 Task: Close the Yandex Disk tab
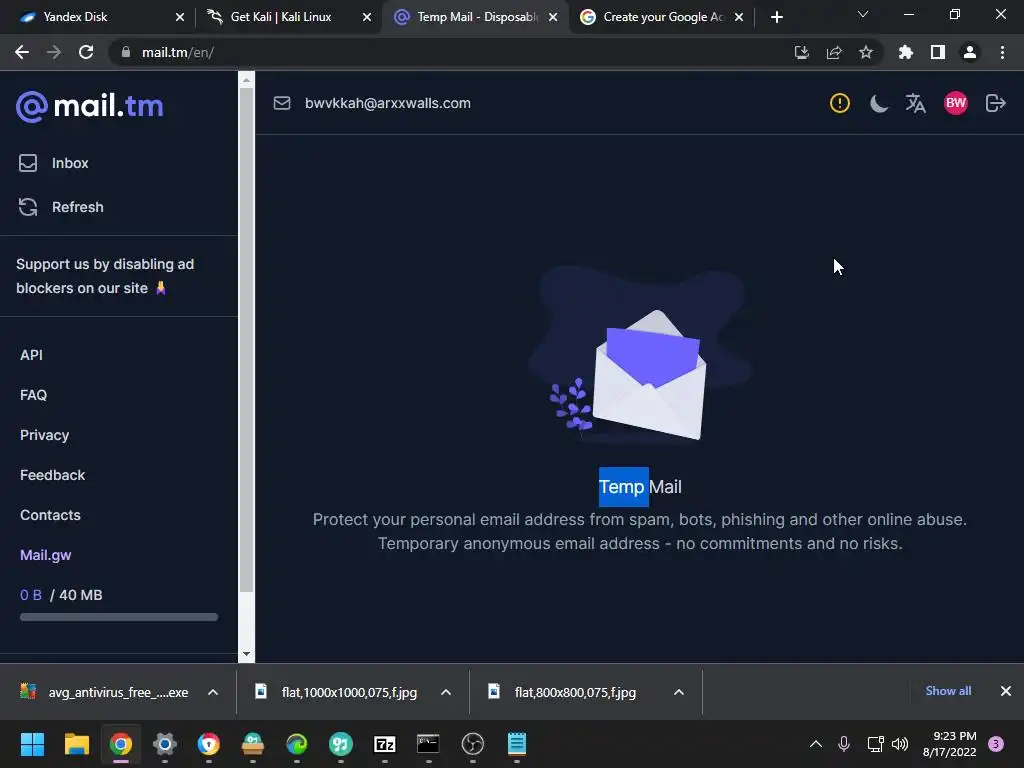point(180,17)
